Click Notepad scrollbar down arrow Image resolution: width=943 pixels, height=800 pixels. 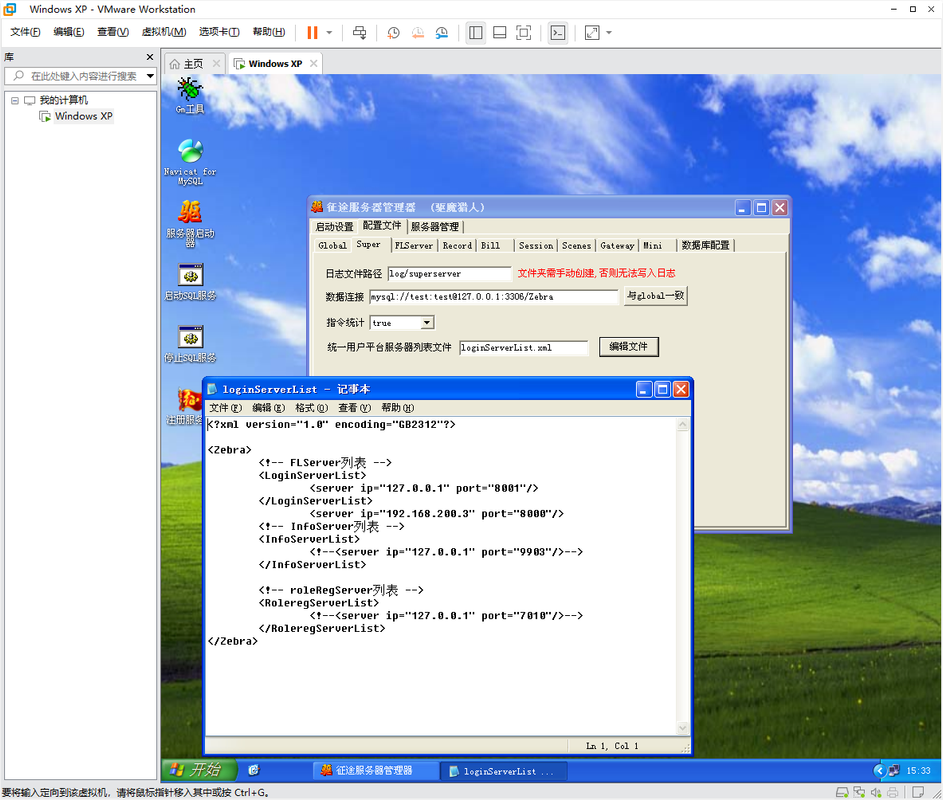[x=683, y=728]
